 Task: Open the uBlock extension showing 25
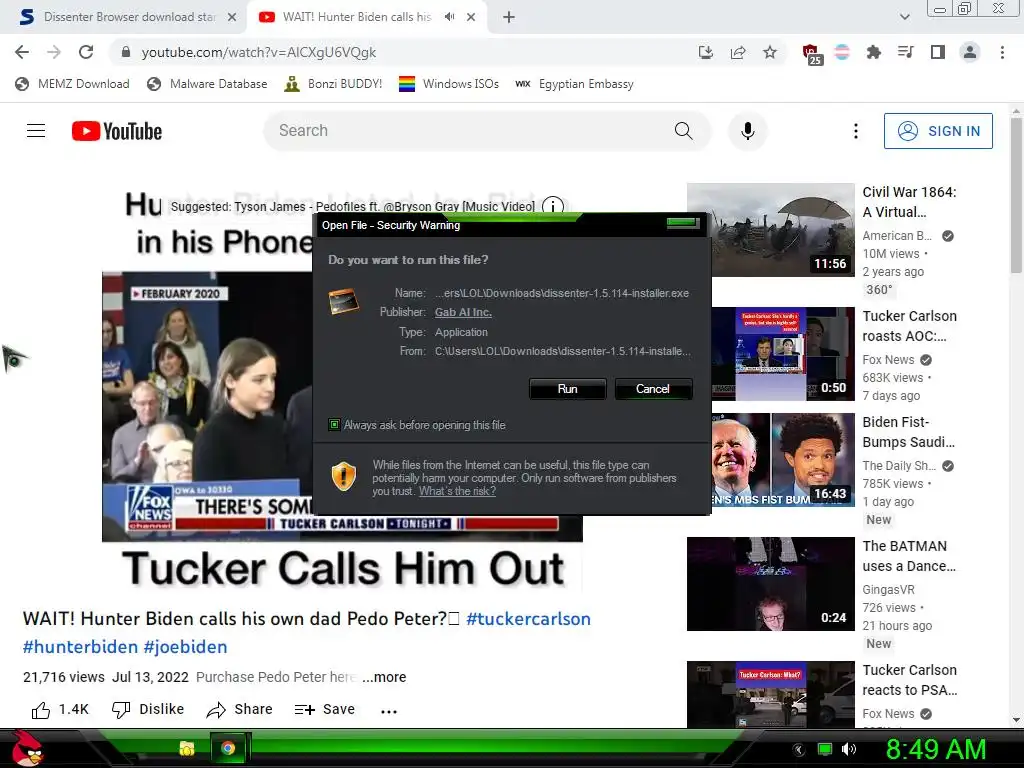pos(811,54)
